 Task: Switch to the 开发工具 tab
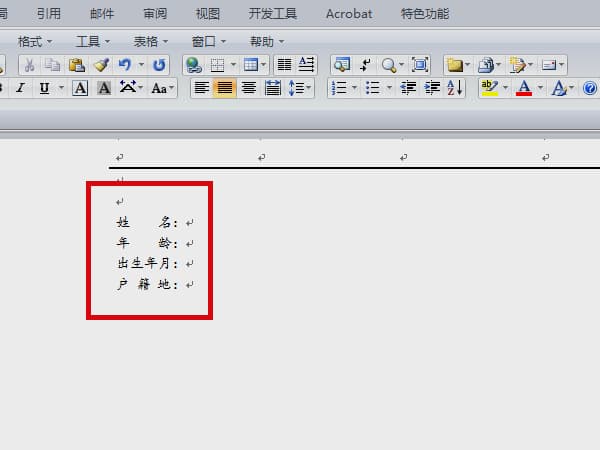pyautogui.click(x=272, y=14)
